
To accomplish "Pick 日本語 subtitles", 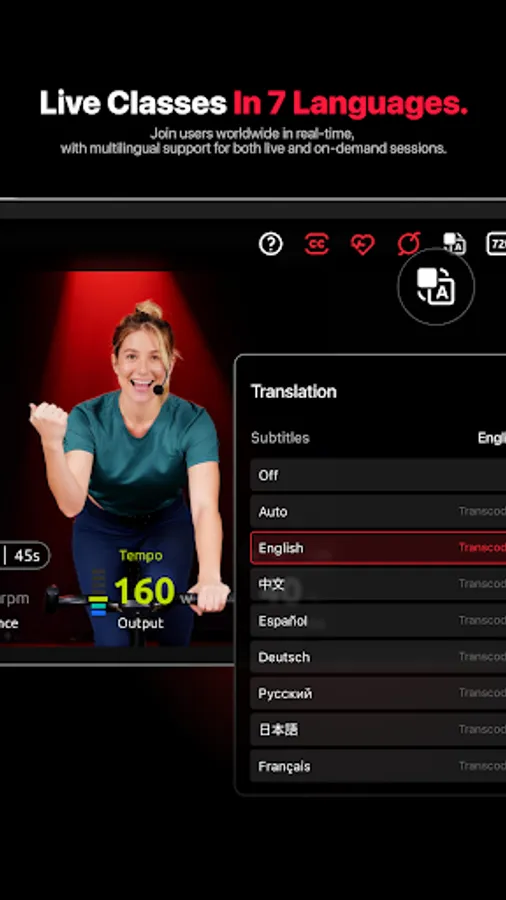I will pyautogui.click(x=378, y=730).
